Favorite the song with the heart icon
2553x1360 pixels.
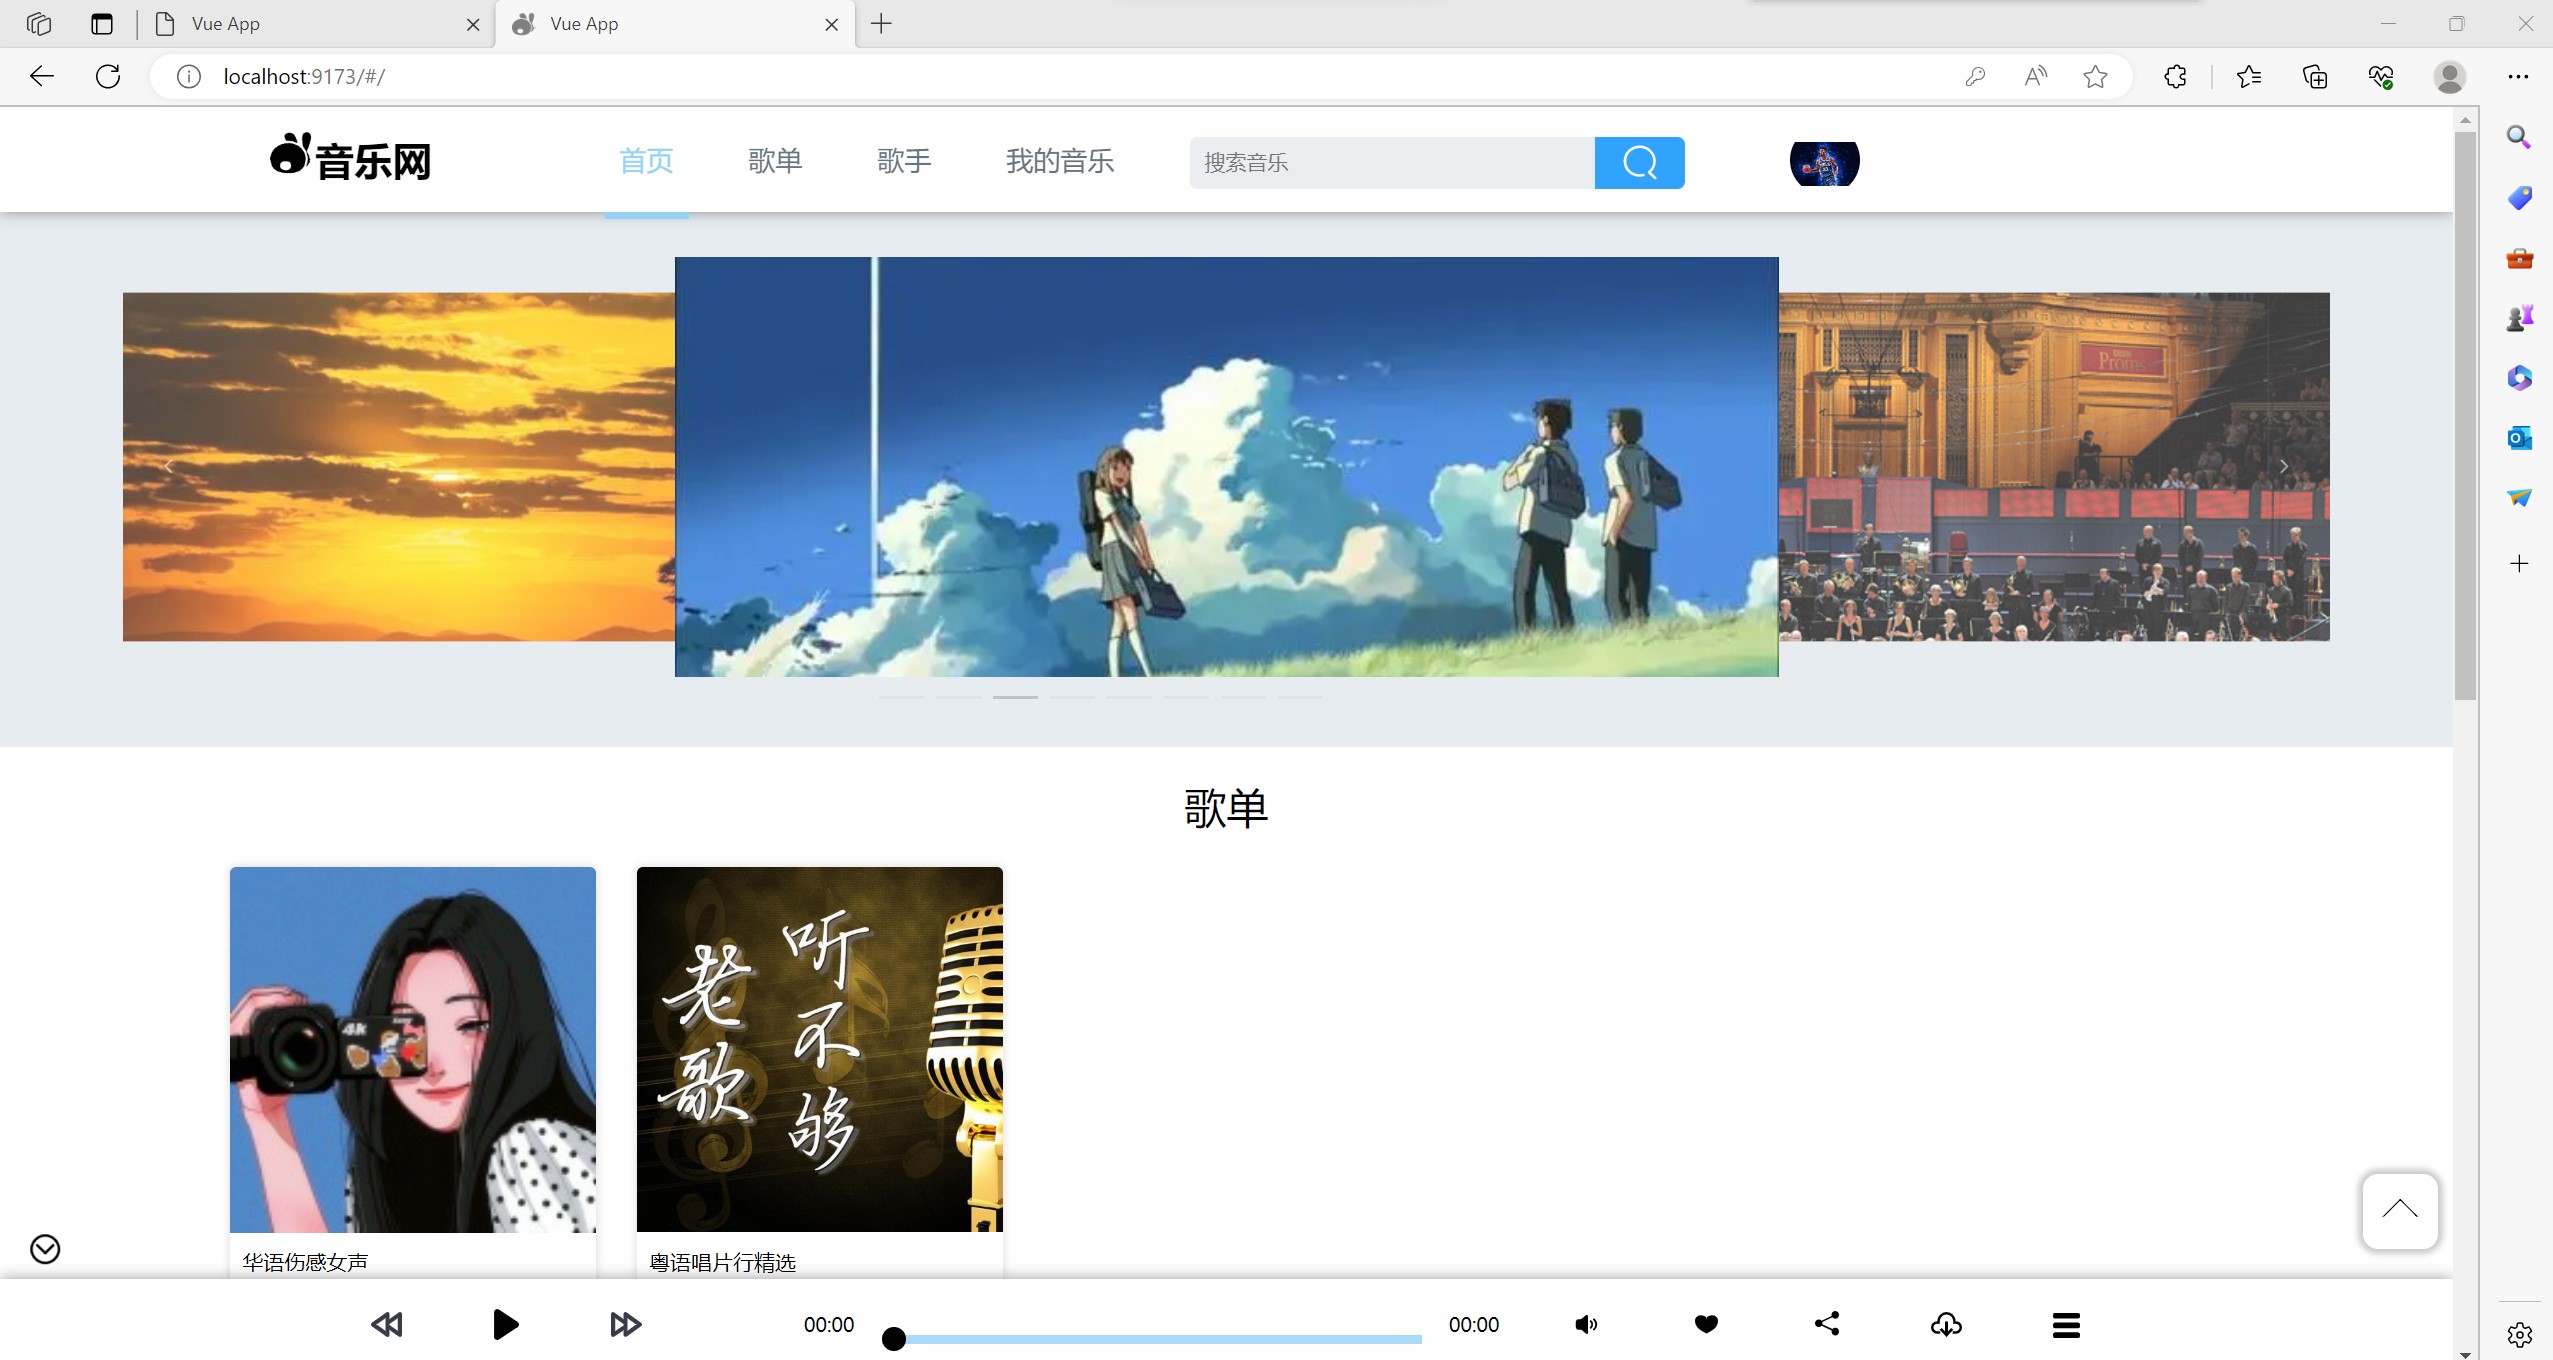(x=1706, y=1325)
